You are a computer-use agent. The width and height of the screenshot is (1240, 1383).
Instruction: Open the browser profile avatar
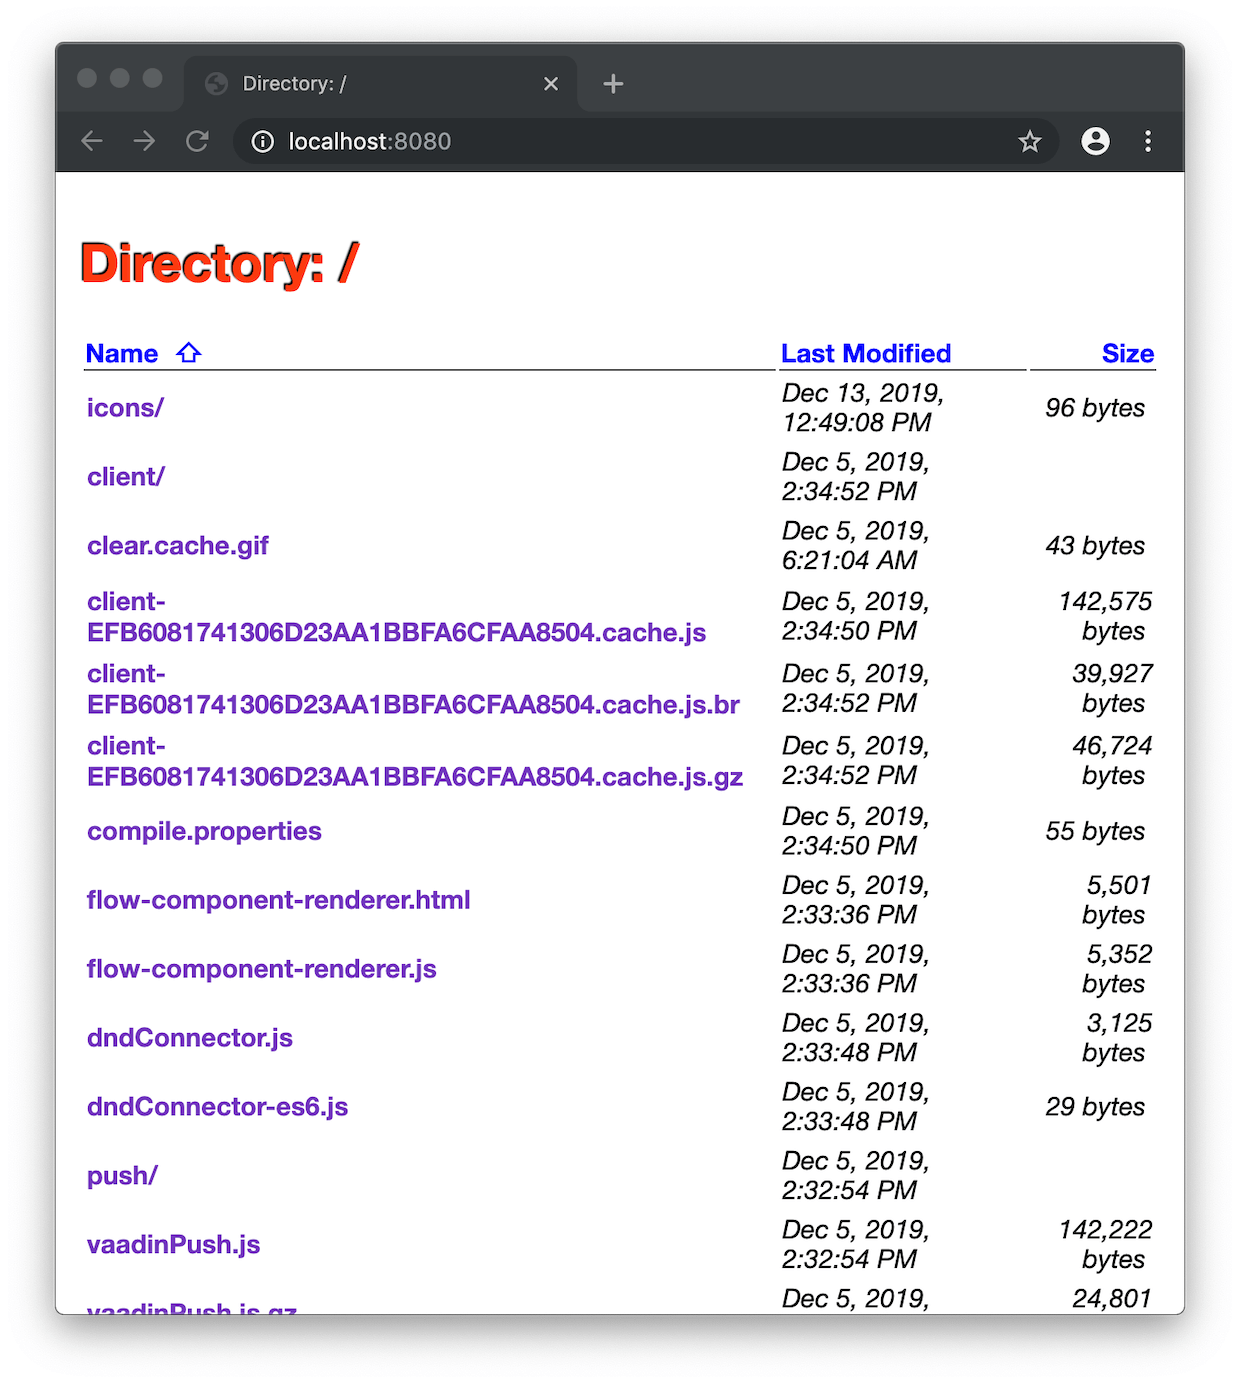coord(1095,141)
